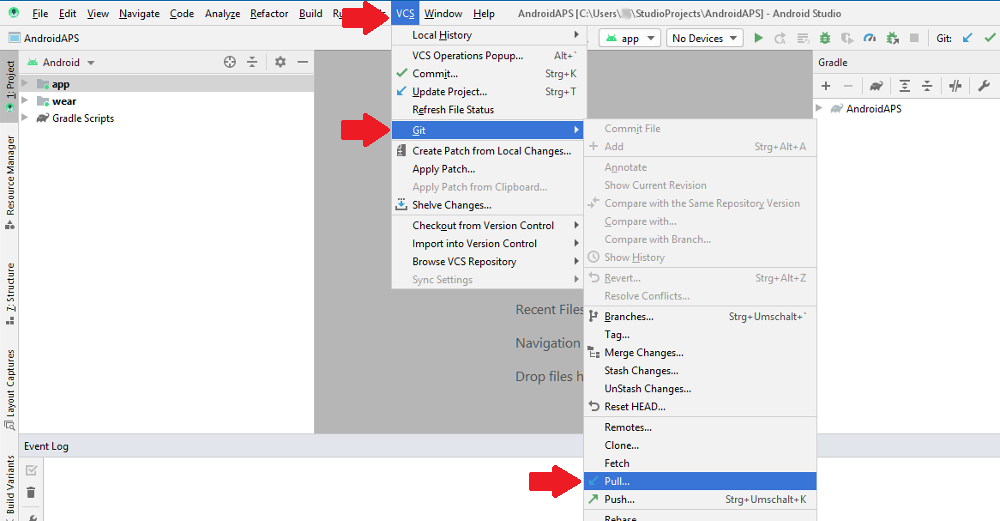Open the No Devices dropdown

[x=704, y=38]
